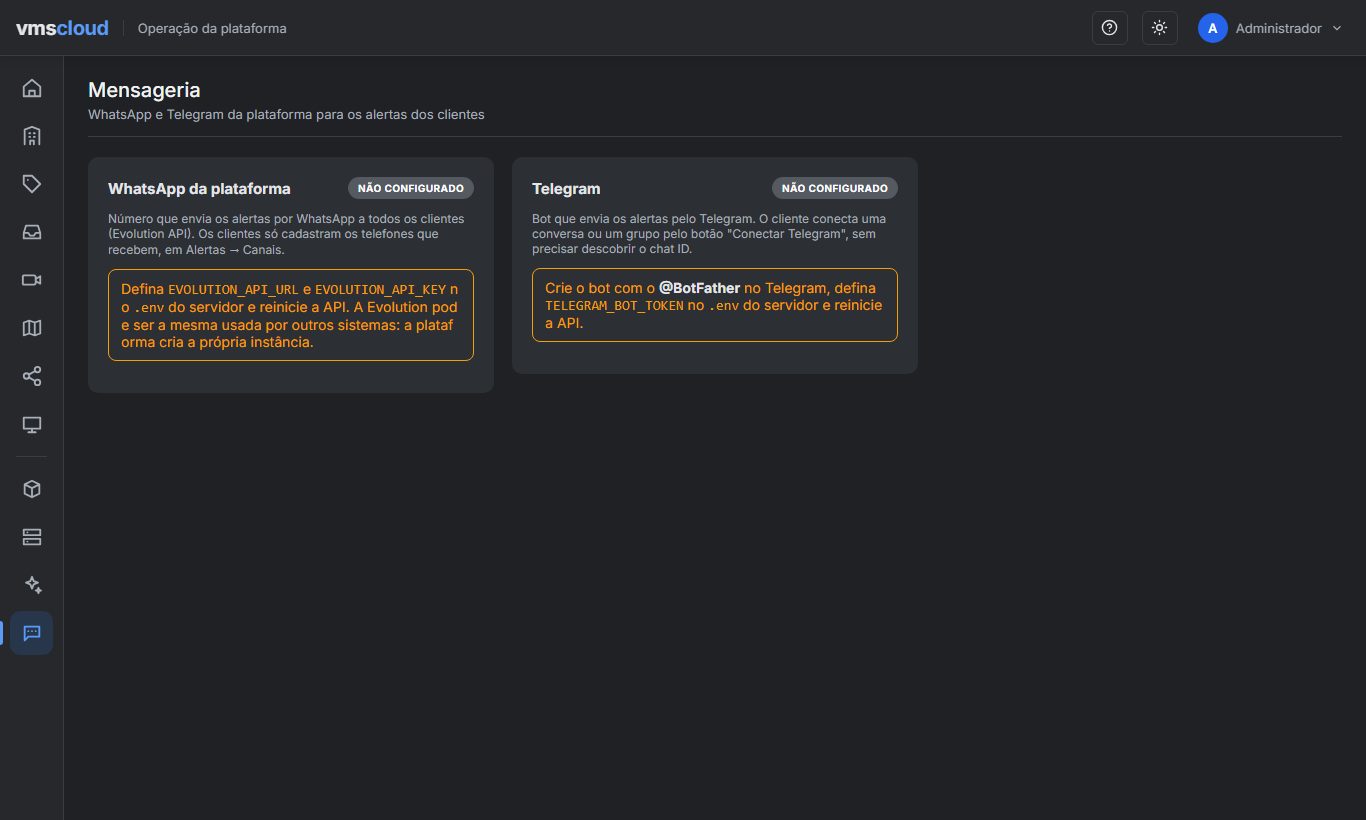The height and width of the screenshot is (820, 1366).
Task: Open the server stack icon in the sidebar
Action: click(32, 537)
